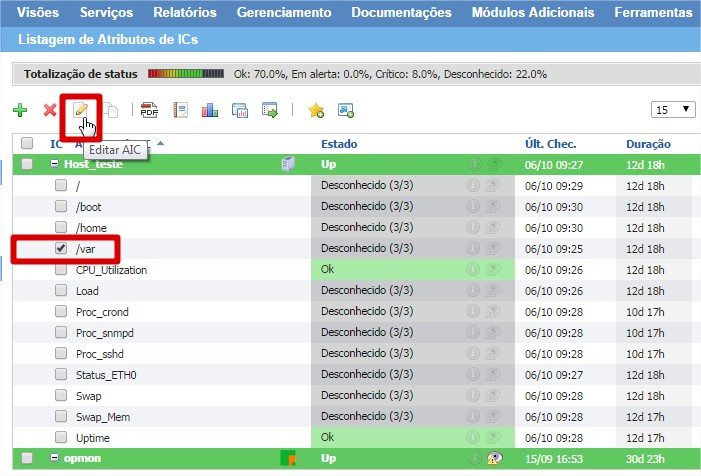Viewport: 701px width, 476px height.
Task: Open the rows-per-page dropdown showing 15
Action: (x=674, y=109)
